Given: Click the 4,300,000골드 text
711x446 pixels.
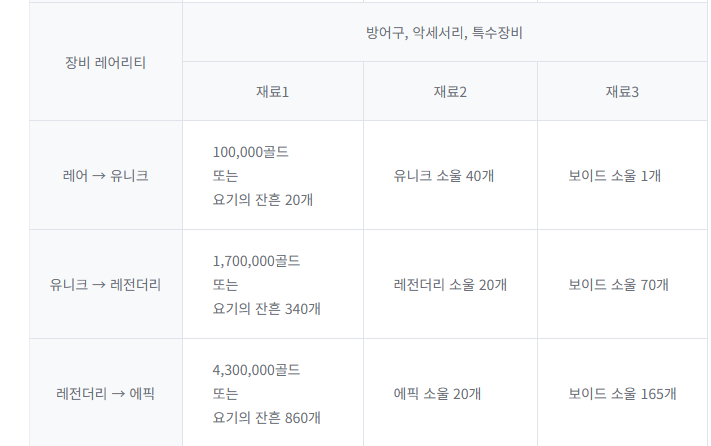Looking at the screenshot, I should [x=256, y=370].
